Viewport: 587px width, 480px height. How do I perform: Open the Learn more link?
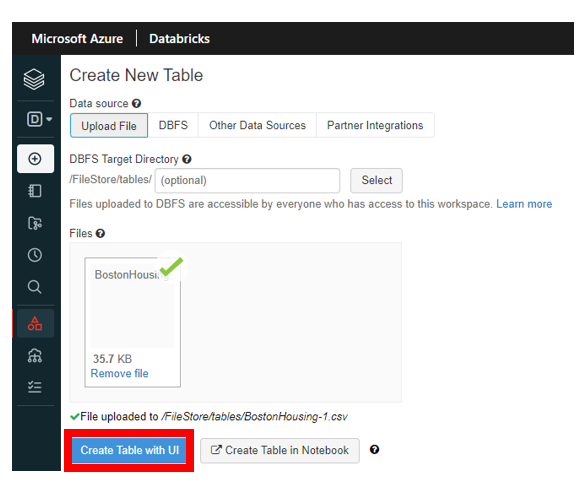[x=524, y=204]
